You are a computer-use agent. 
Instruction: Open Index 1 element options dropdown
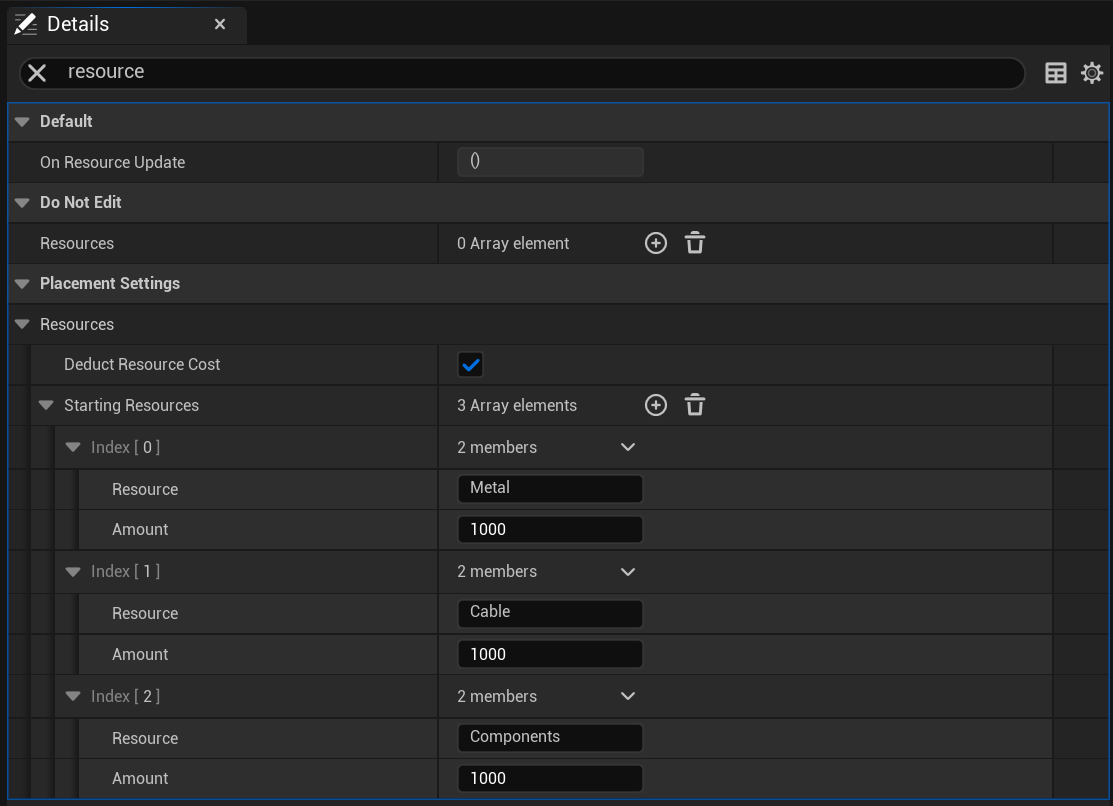click(627, 572)
